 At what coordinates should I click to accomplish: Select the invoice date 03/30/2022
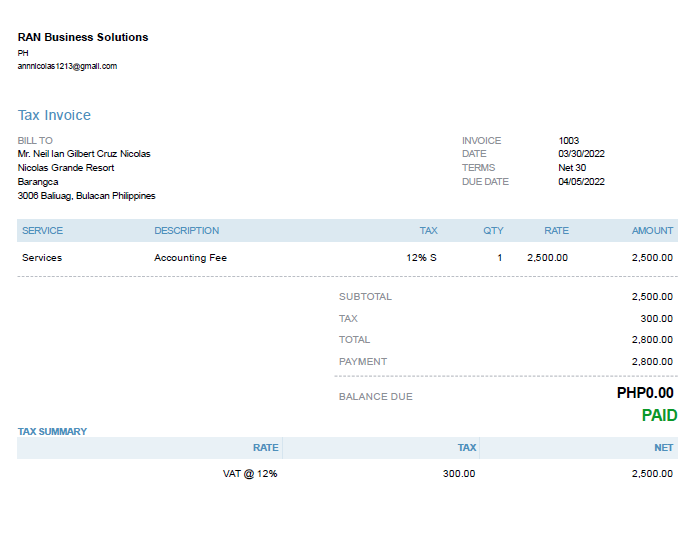pos(581,154)
